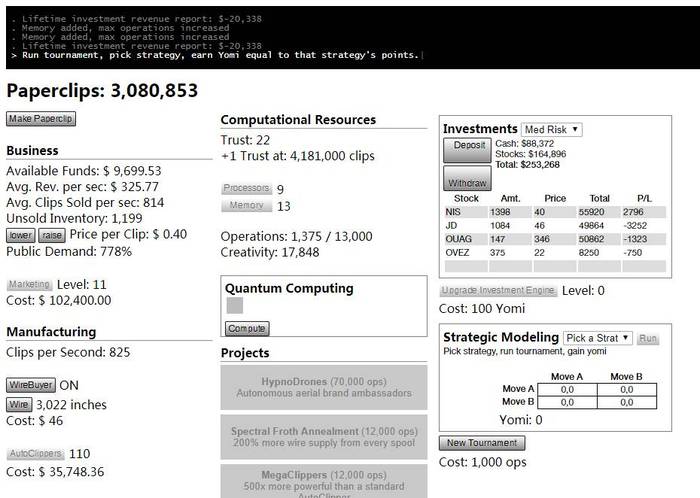Start a New Tournament
Image resolution: width=700 pixels, height=498 pixels.
point(482,443)
